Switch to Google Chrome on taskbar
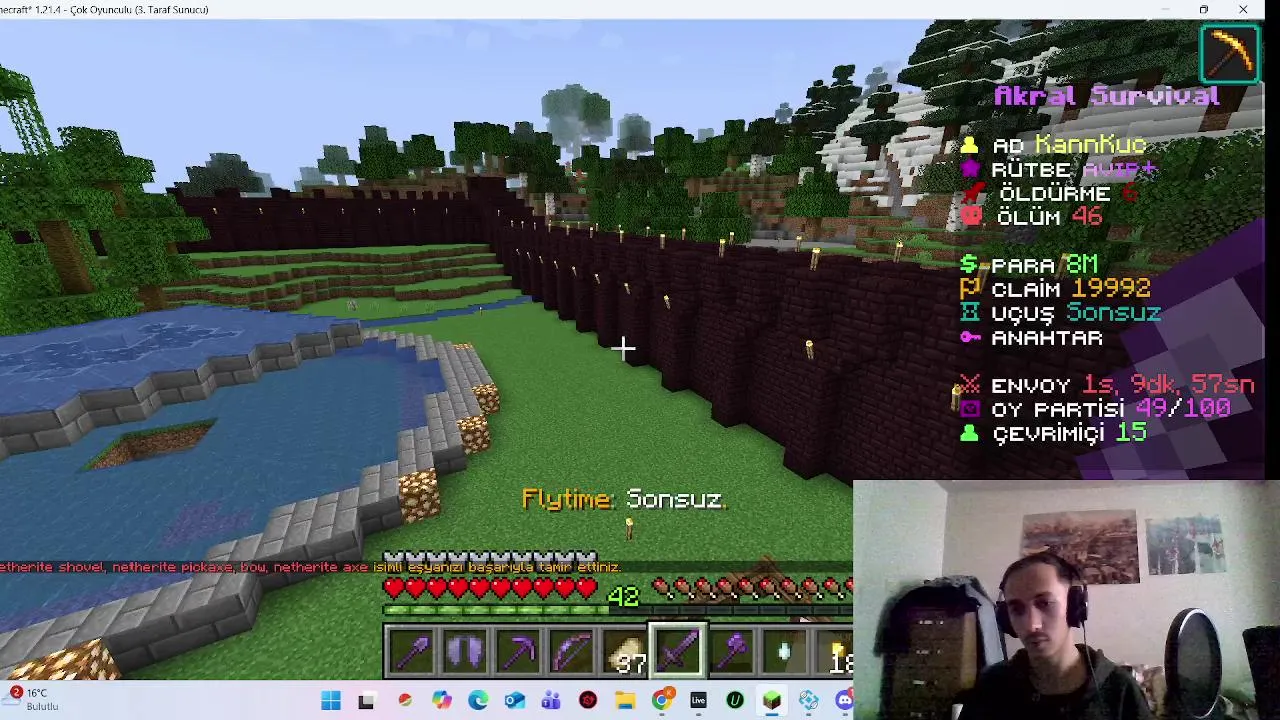This screenshot has height=720, width=1280. 661,701
